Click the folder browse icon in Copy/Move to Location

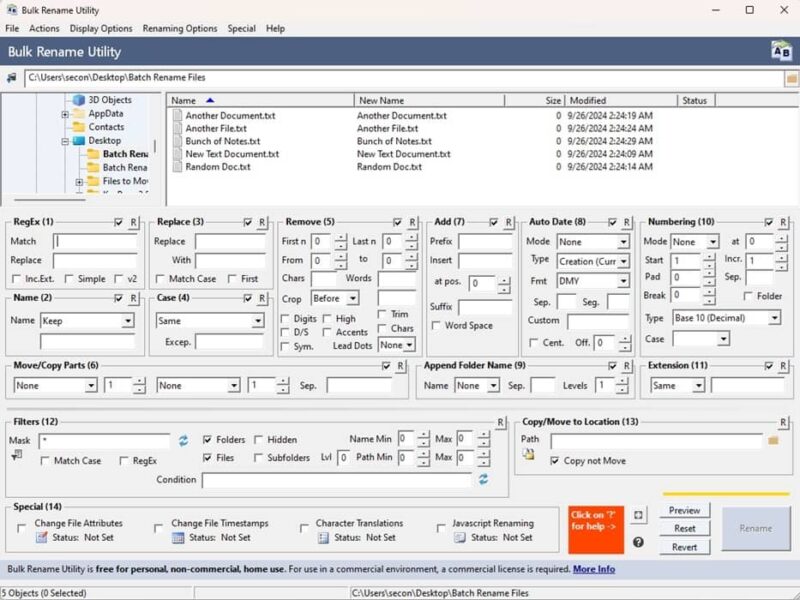point(774,440)
